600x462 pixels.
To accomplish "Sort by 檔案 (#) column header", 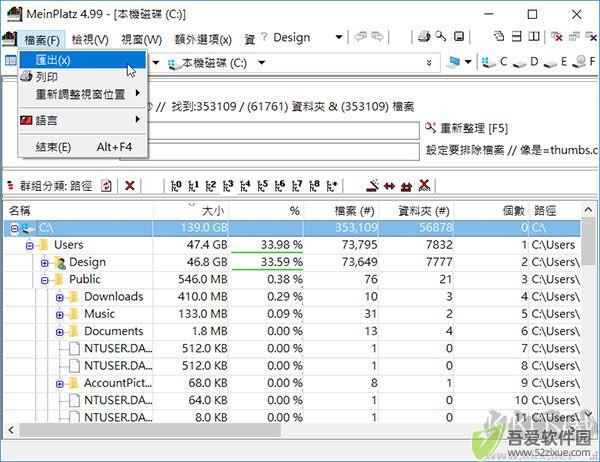I will (x=341, y=211).
